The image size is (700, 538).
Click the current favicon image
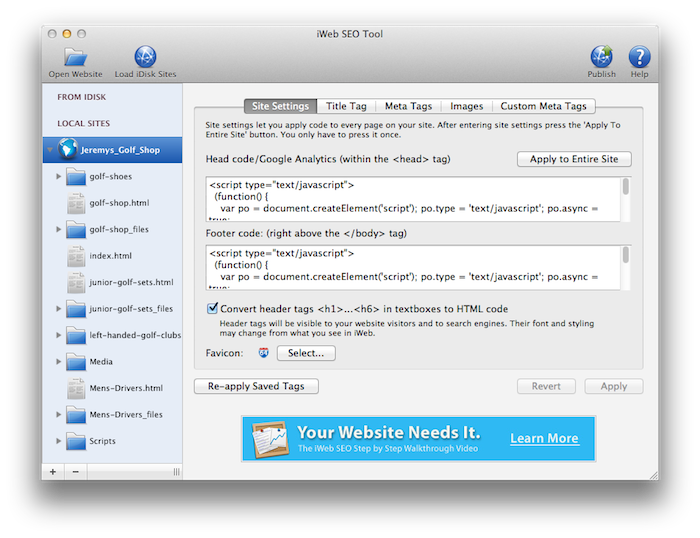[x=264, y=353]
